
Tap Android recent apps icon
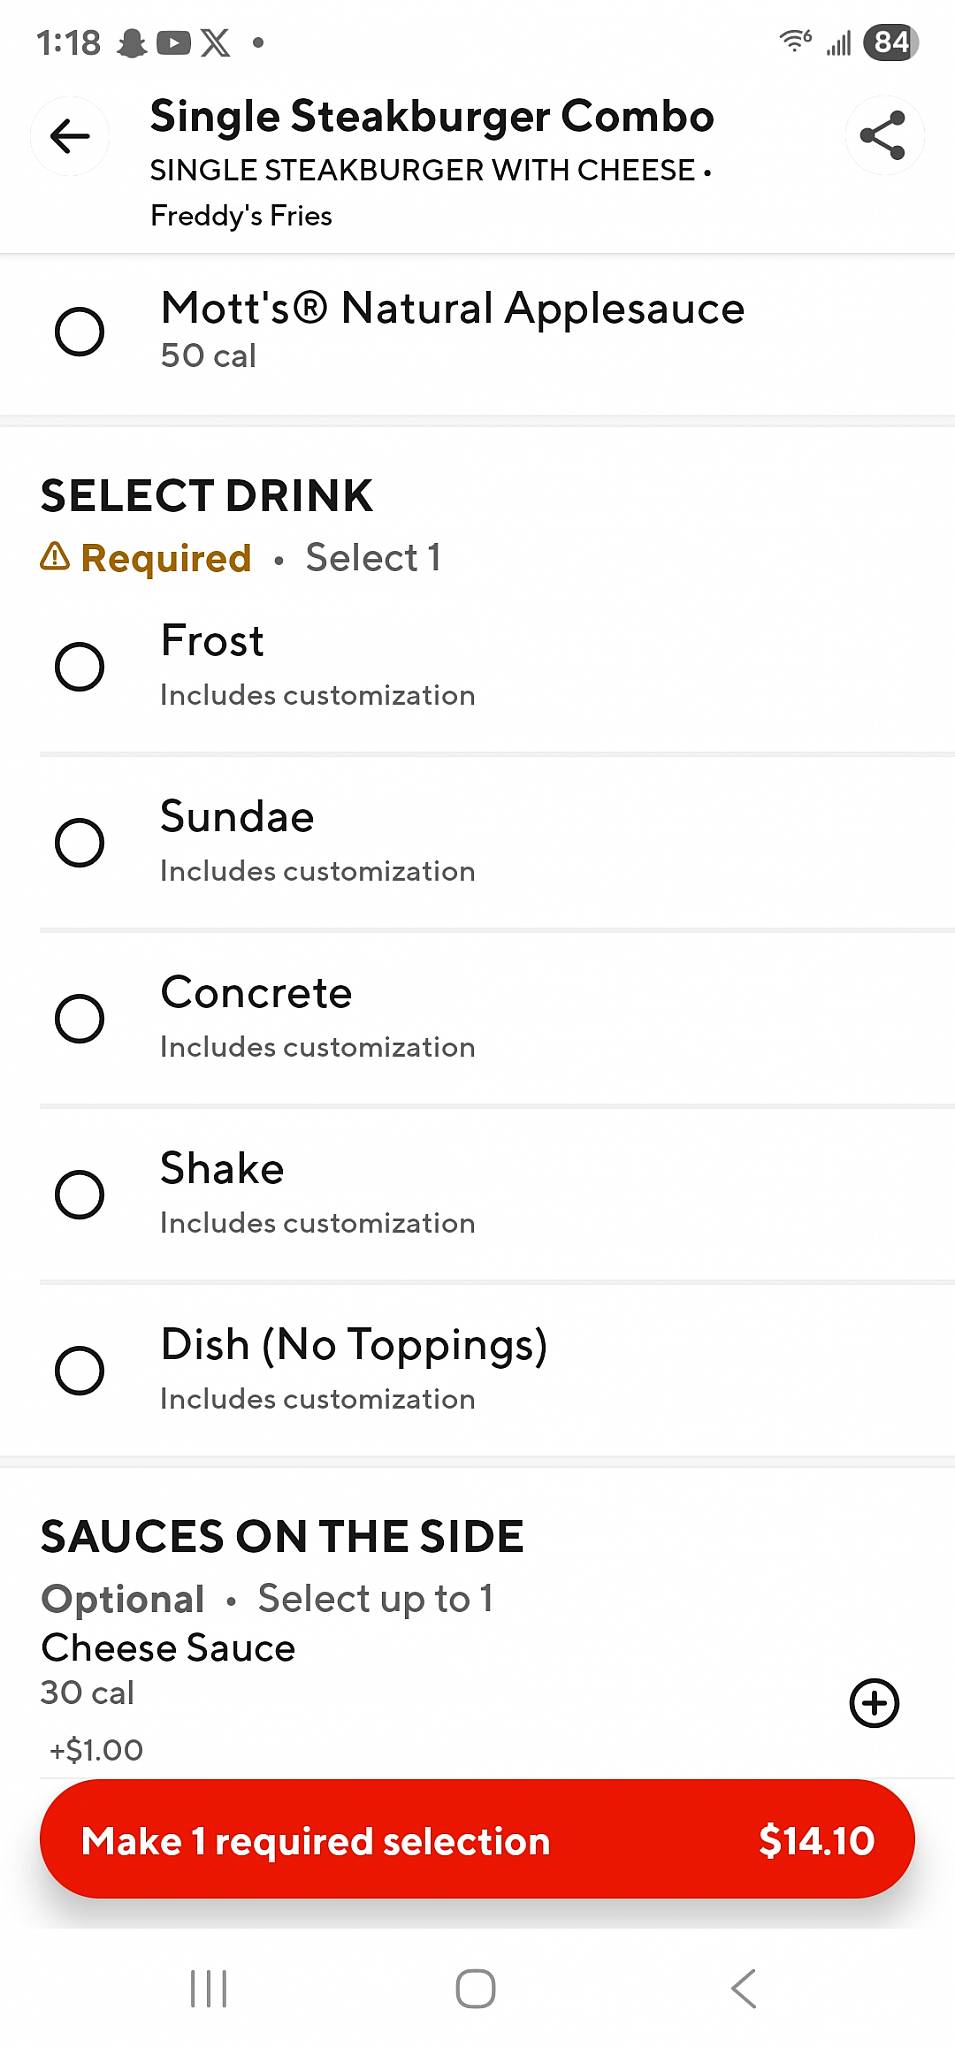[x=209, y=1988]
